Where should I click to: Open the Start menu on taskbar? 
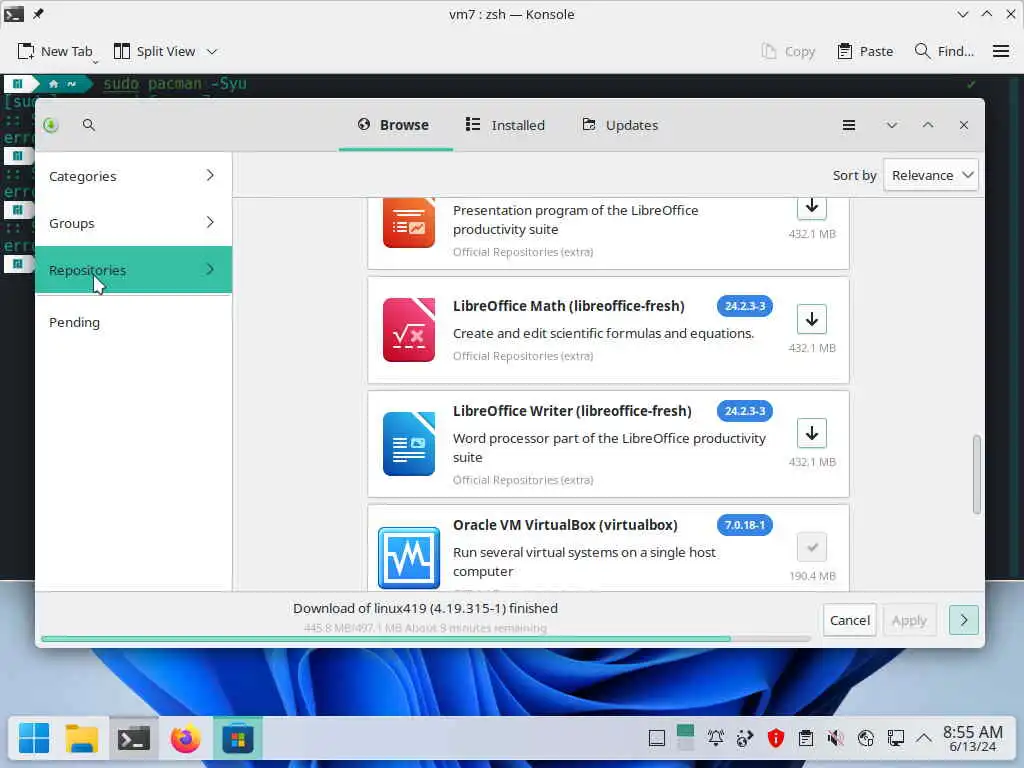click(34, 739)
